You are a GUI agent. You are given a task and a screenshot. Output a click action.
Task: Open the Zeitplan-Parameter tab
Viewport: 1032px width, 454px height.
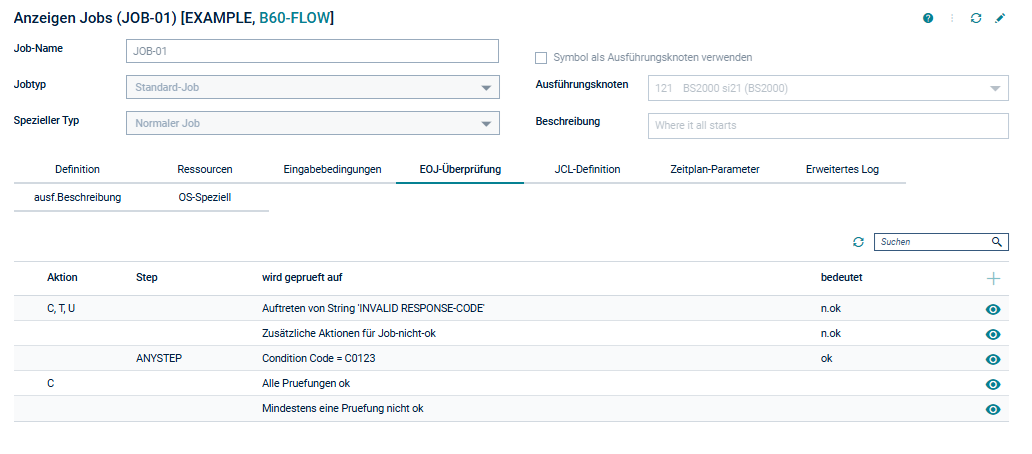(x=715, y=169)
